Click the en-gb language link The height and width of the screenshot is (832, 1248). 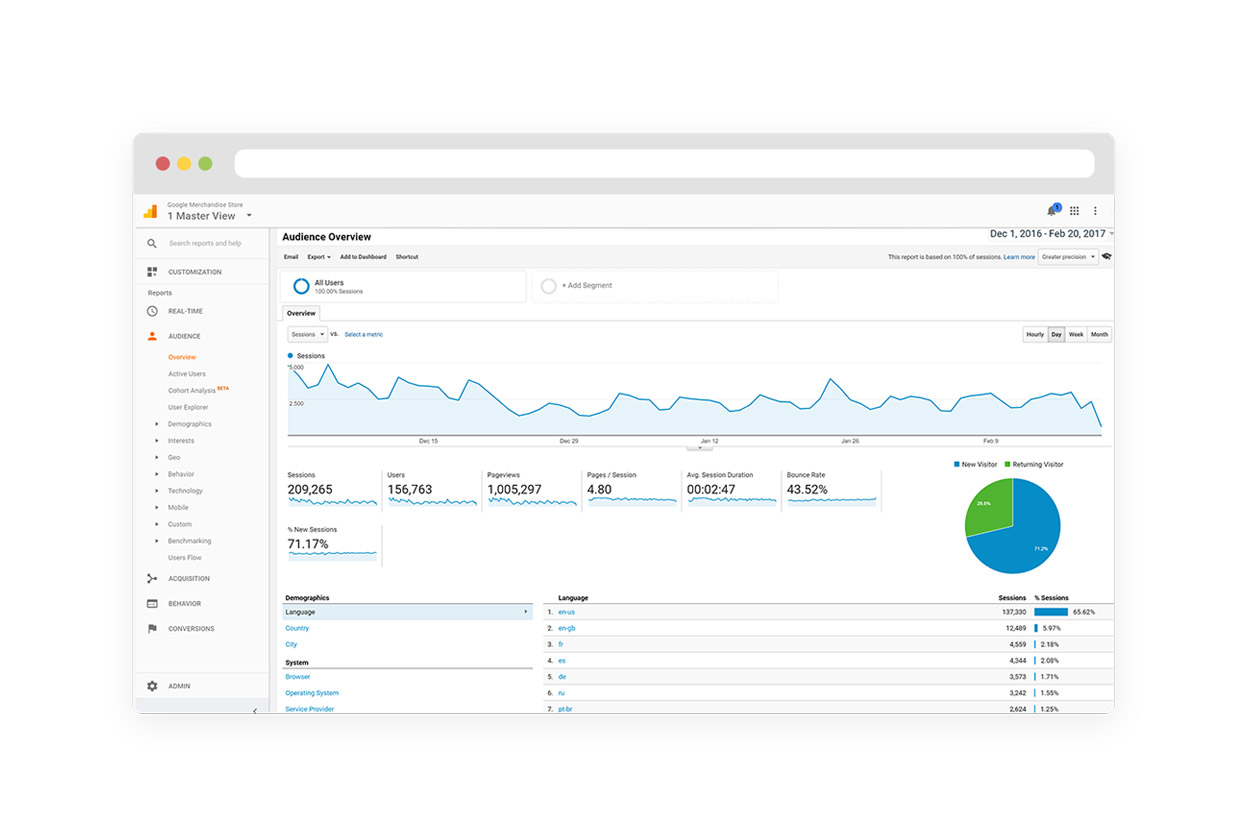click(x=566, y=628)
